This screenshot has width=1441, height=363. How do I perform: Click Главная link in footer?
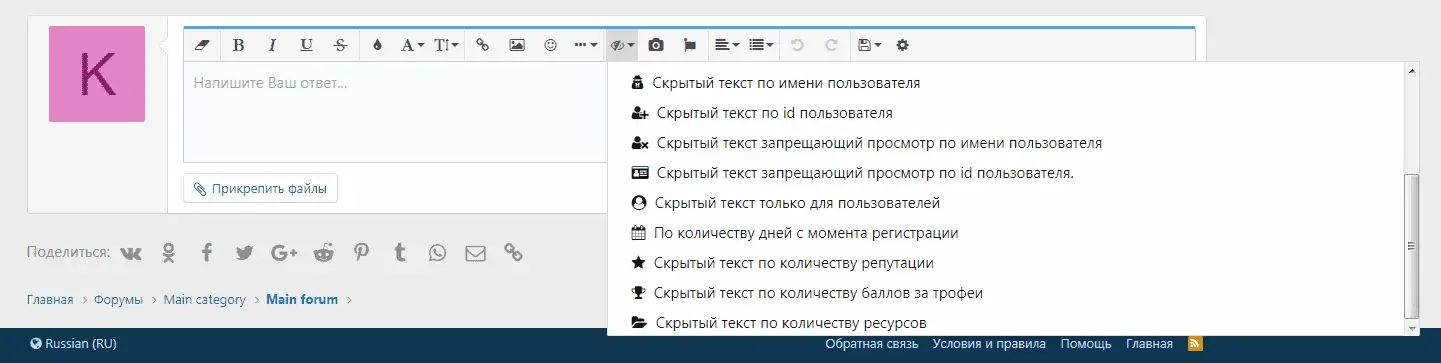[x=1149, y=344]
